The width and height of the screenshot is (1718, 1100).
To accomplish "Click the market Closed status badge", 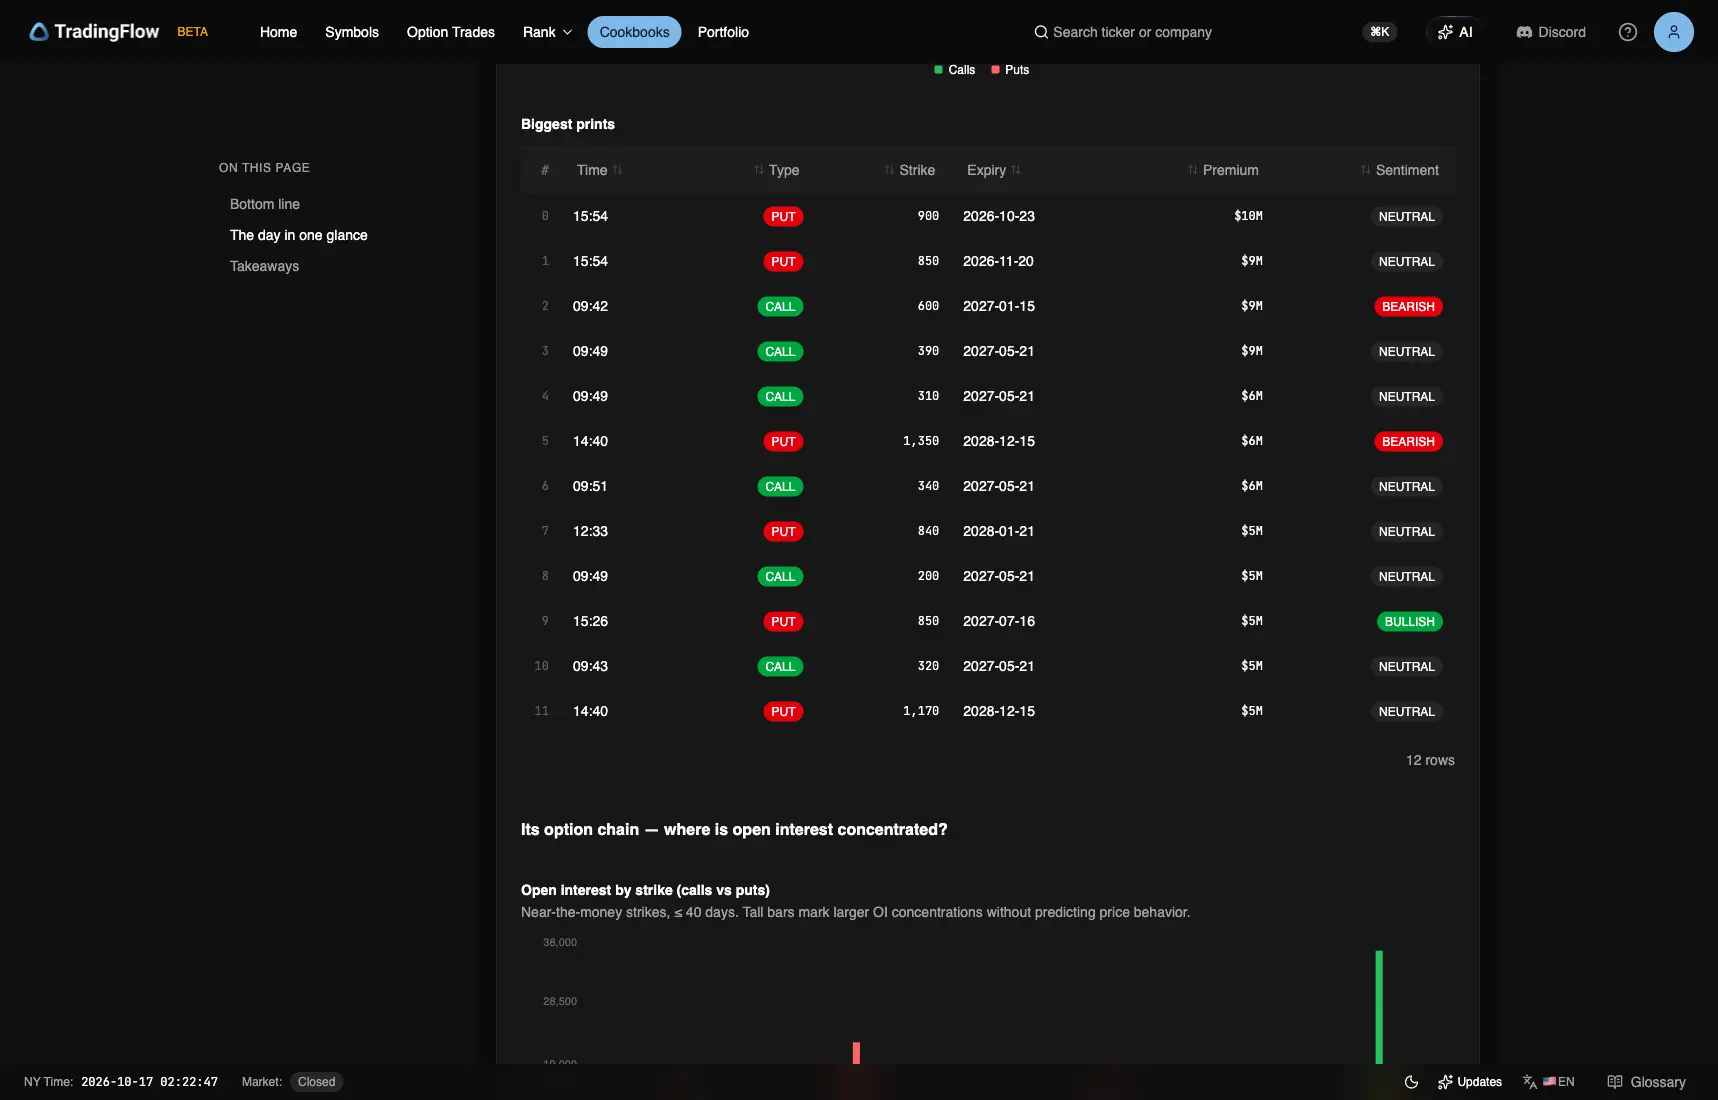I will pos(316,1082).
